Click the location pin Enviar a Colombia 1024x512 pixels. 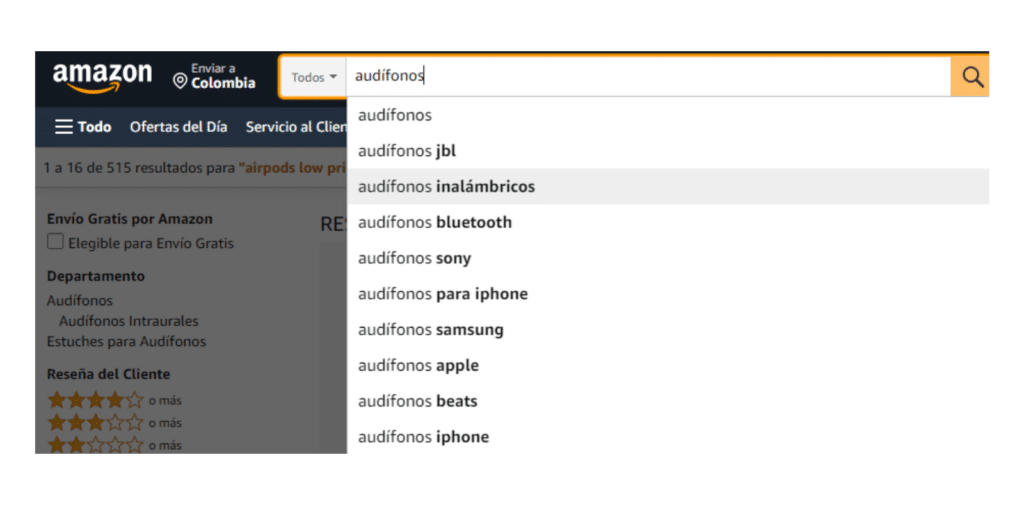(214, 76)
